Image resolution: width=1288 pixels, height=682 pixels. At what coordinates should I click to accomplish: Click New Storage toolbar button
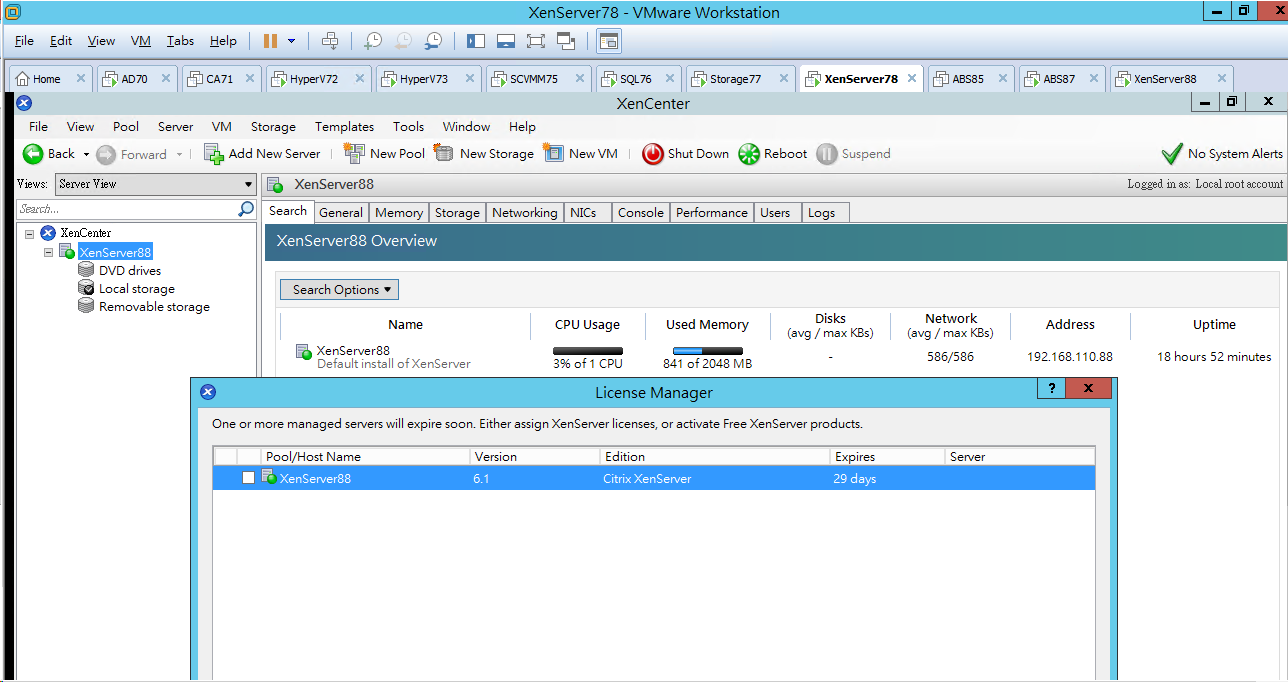pyautogui.click(x=484, y=154)
